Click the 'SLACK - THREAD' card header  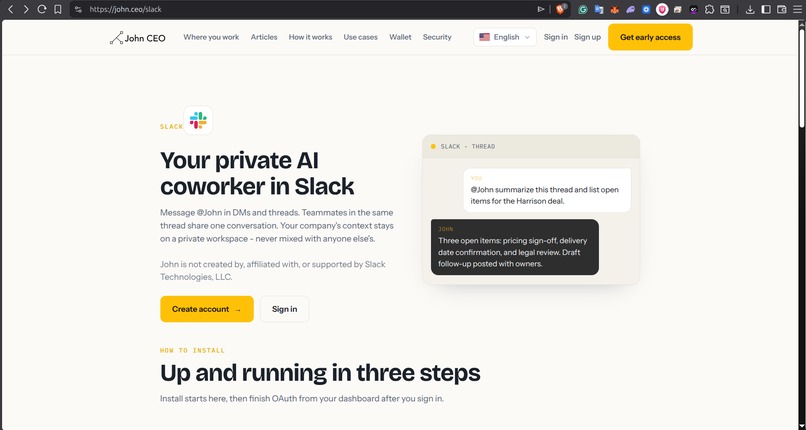(531, 146)
